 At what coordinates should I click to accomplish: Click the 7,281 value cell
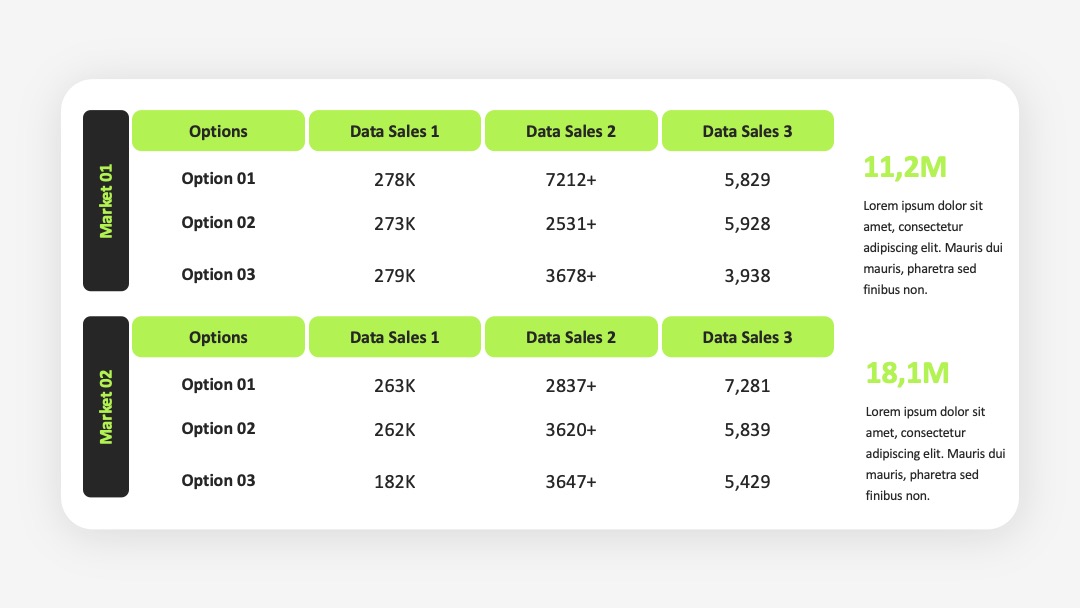(747, 386)
